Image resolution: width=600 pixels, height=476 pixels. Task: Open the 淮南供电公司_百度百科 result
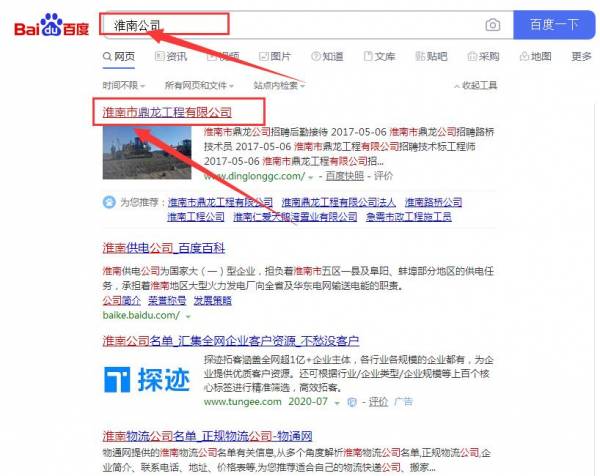(164, 248)
